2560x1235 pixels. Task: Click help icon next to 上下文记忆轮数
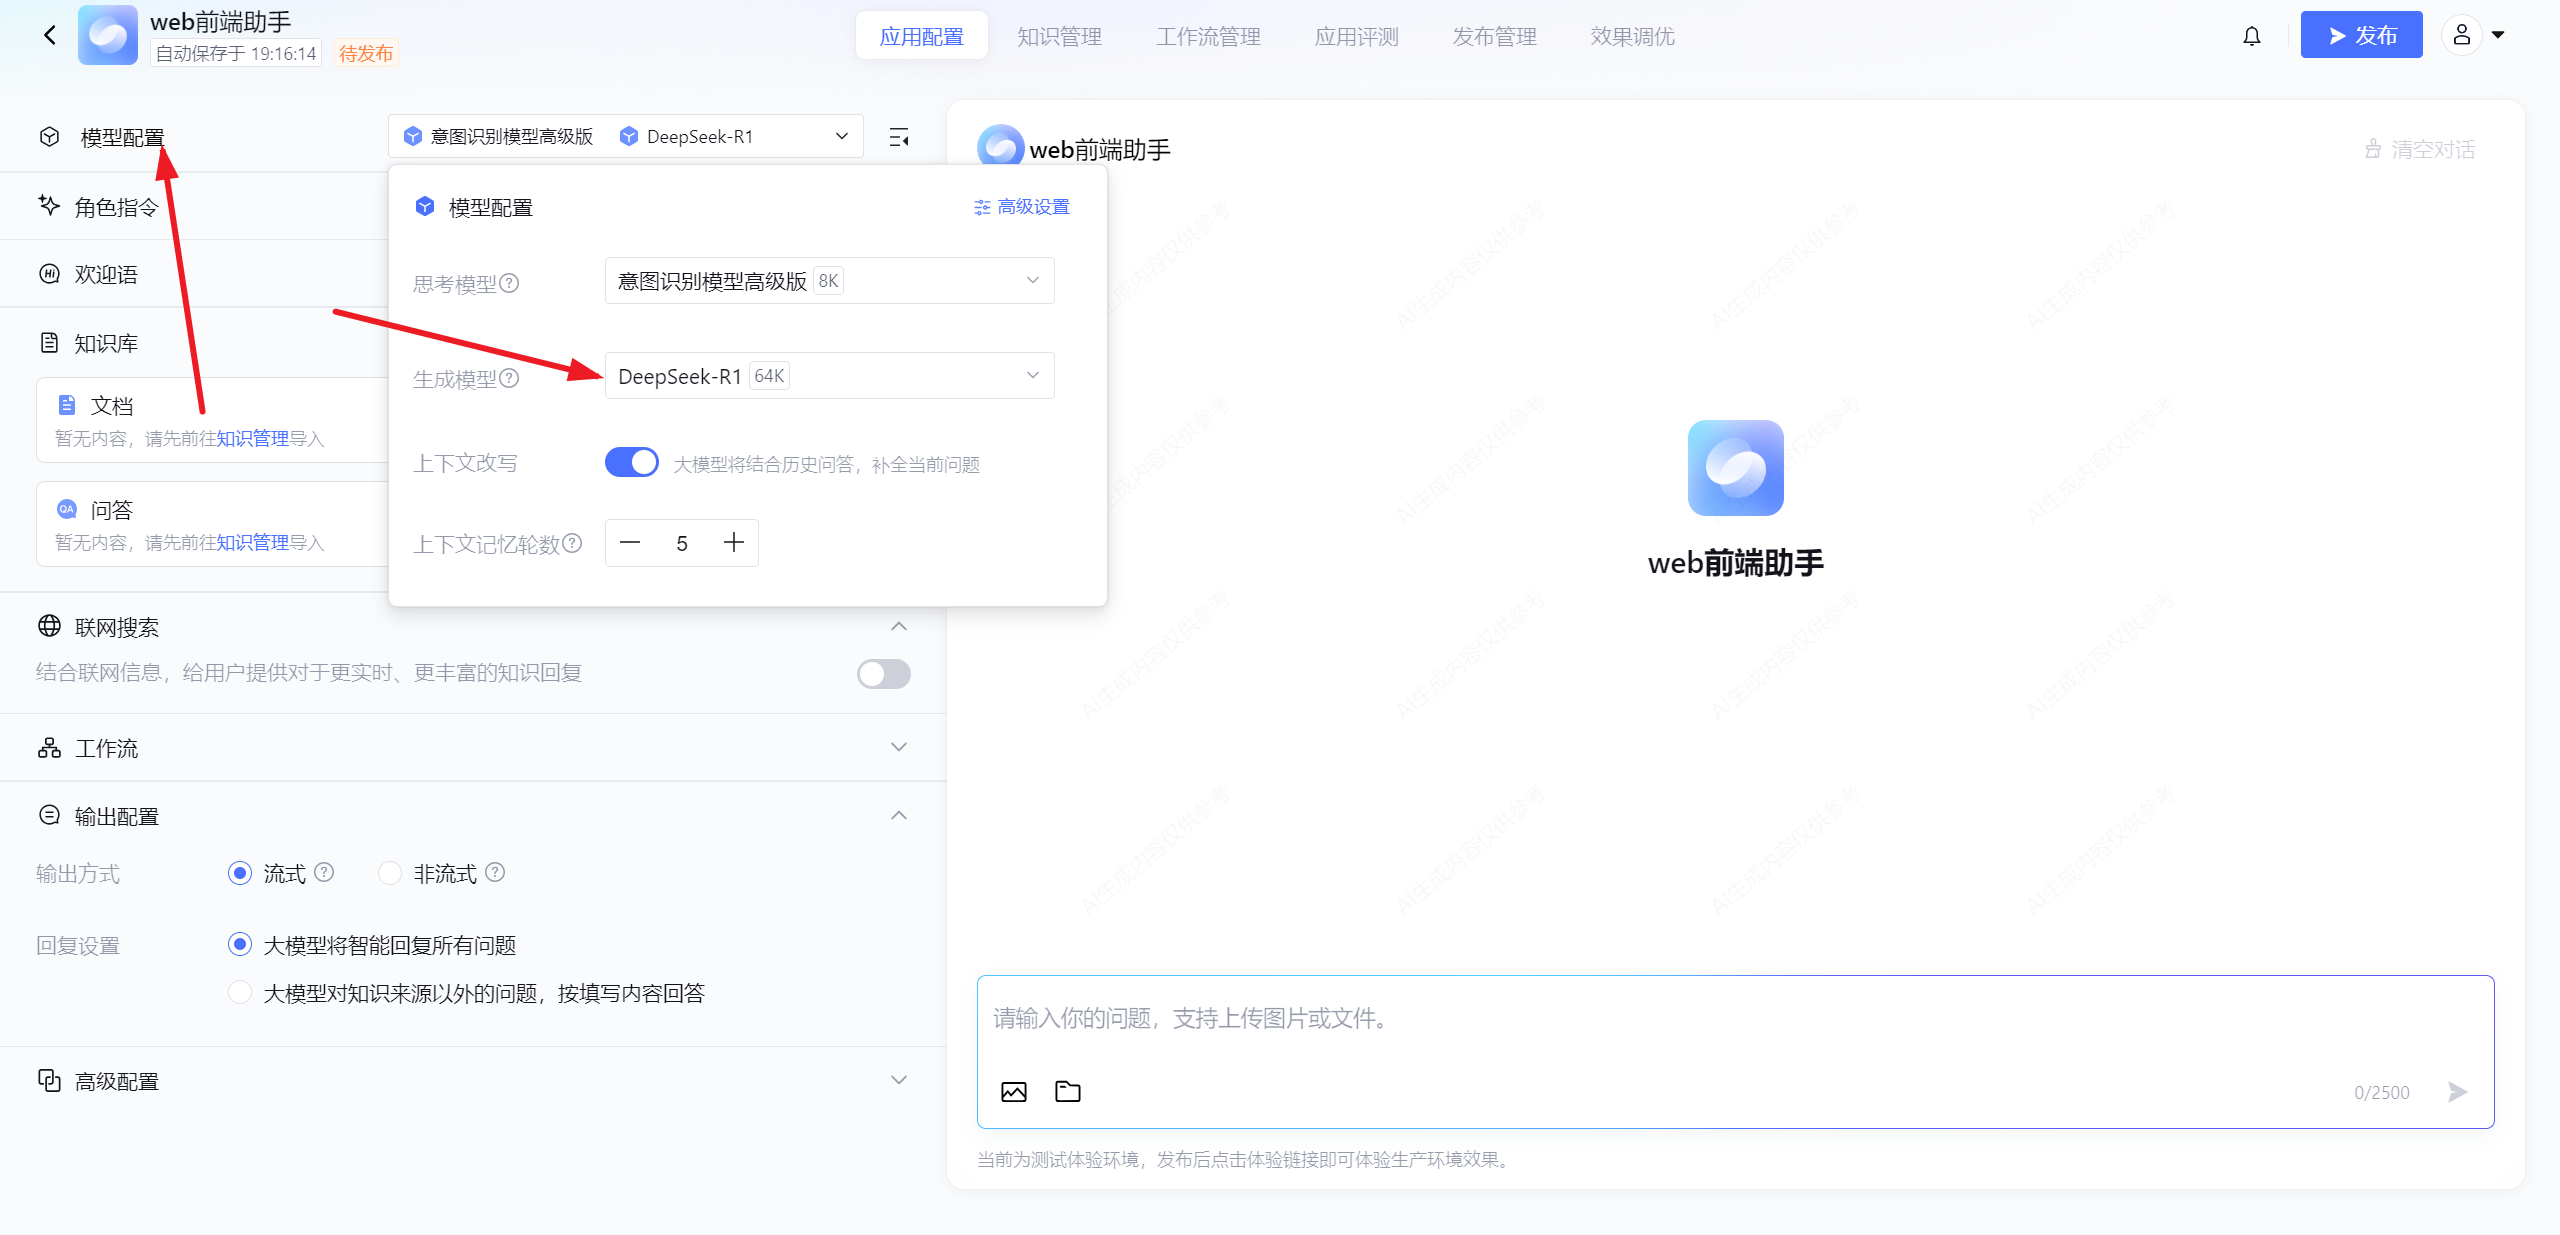[572, 543]
